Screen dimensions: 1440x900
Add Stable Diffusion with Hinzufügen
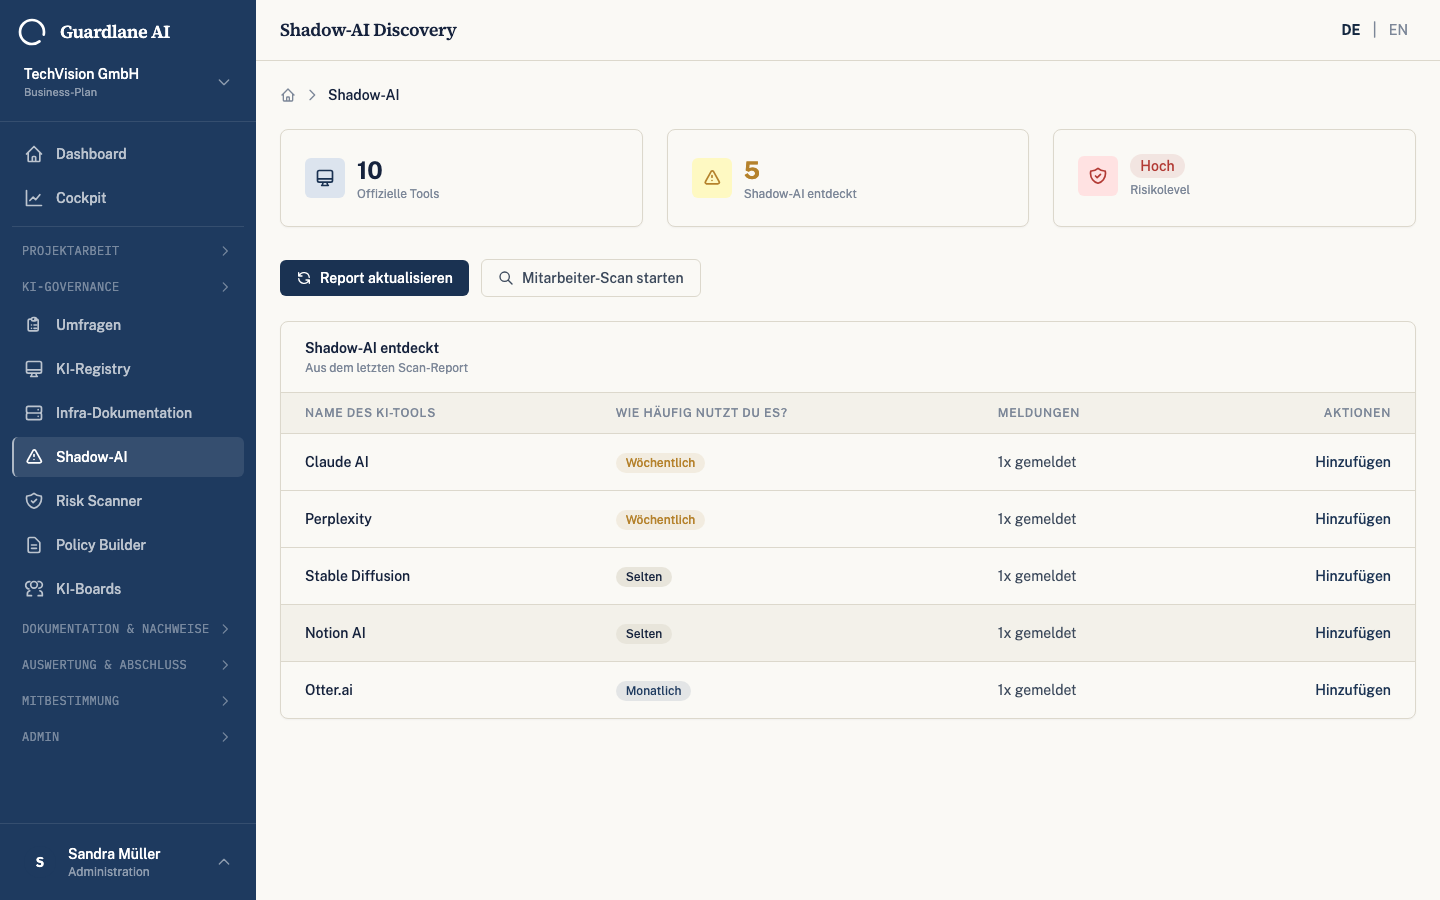point(1353,576)
